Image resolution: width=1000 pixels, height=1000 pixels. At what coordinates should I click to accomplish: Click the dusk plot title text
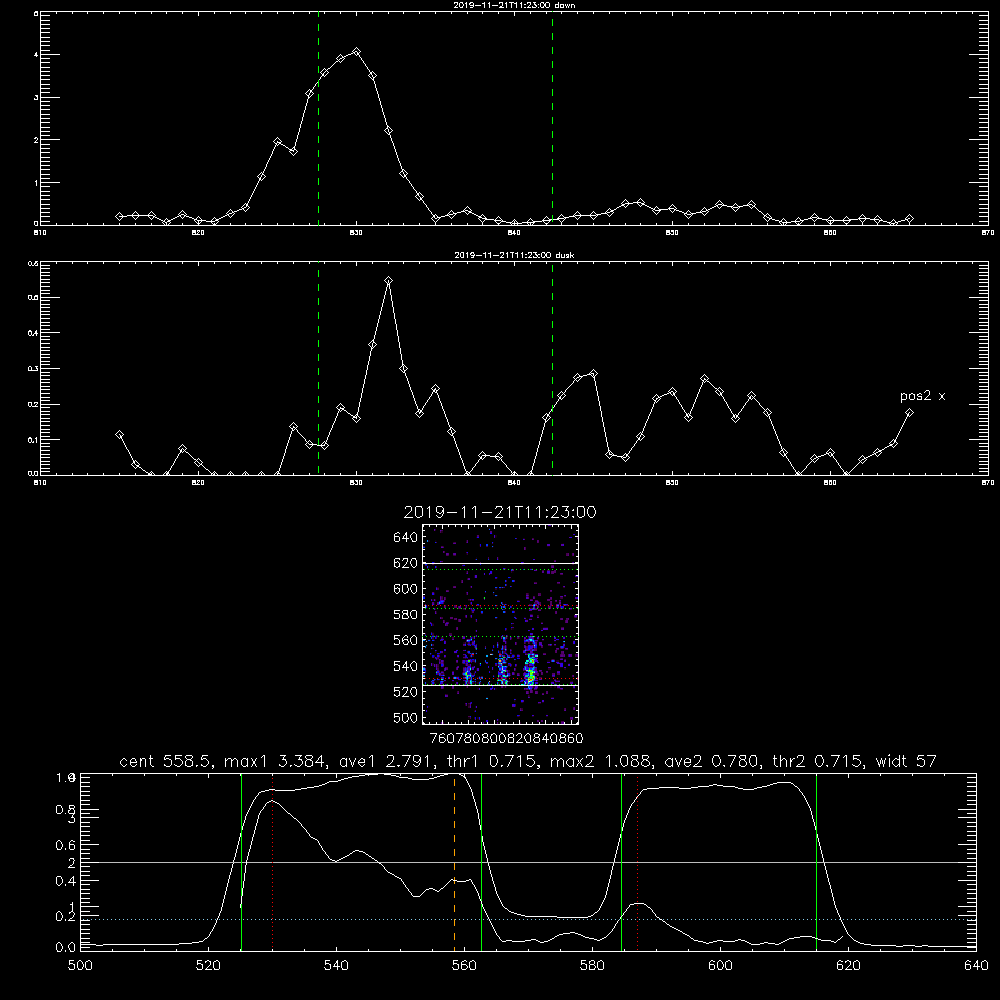tap(514, 255)
